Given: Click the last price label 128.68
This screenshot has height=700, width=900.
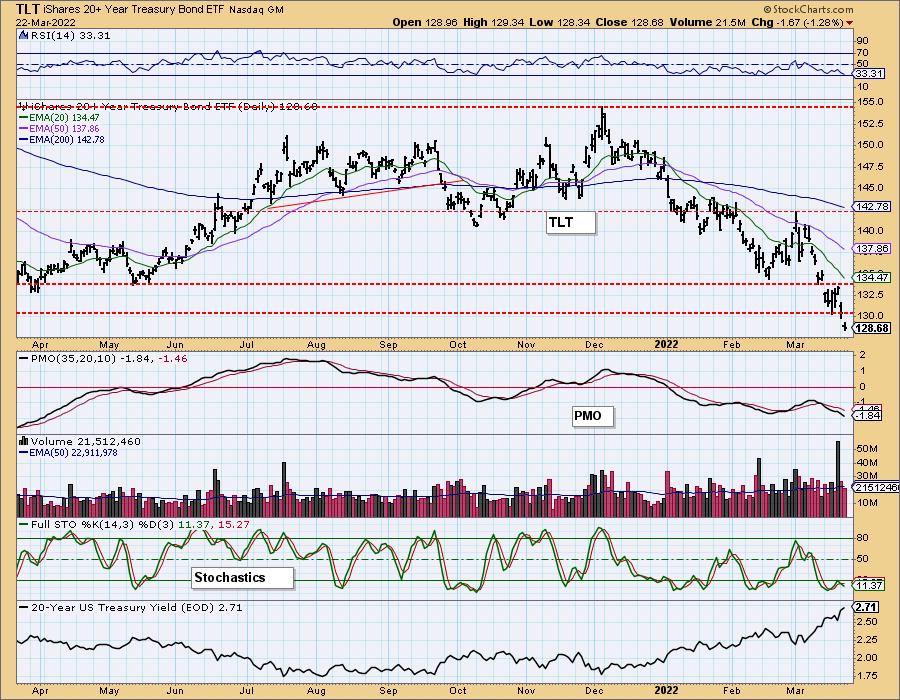Looking at the screenshot, I should pos(872,328).
